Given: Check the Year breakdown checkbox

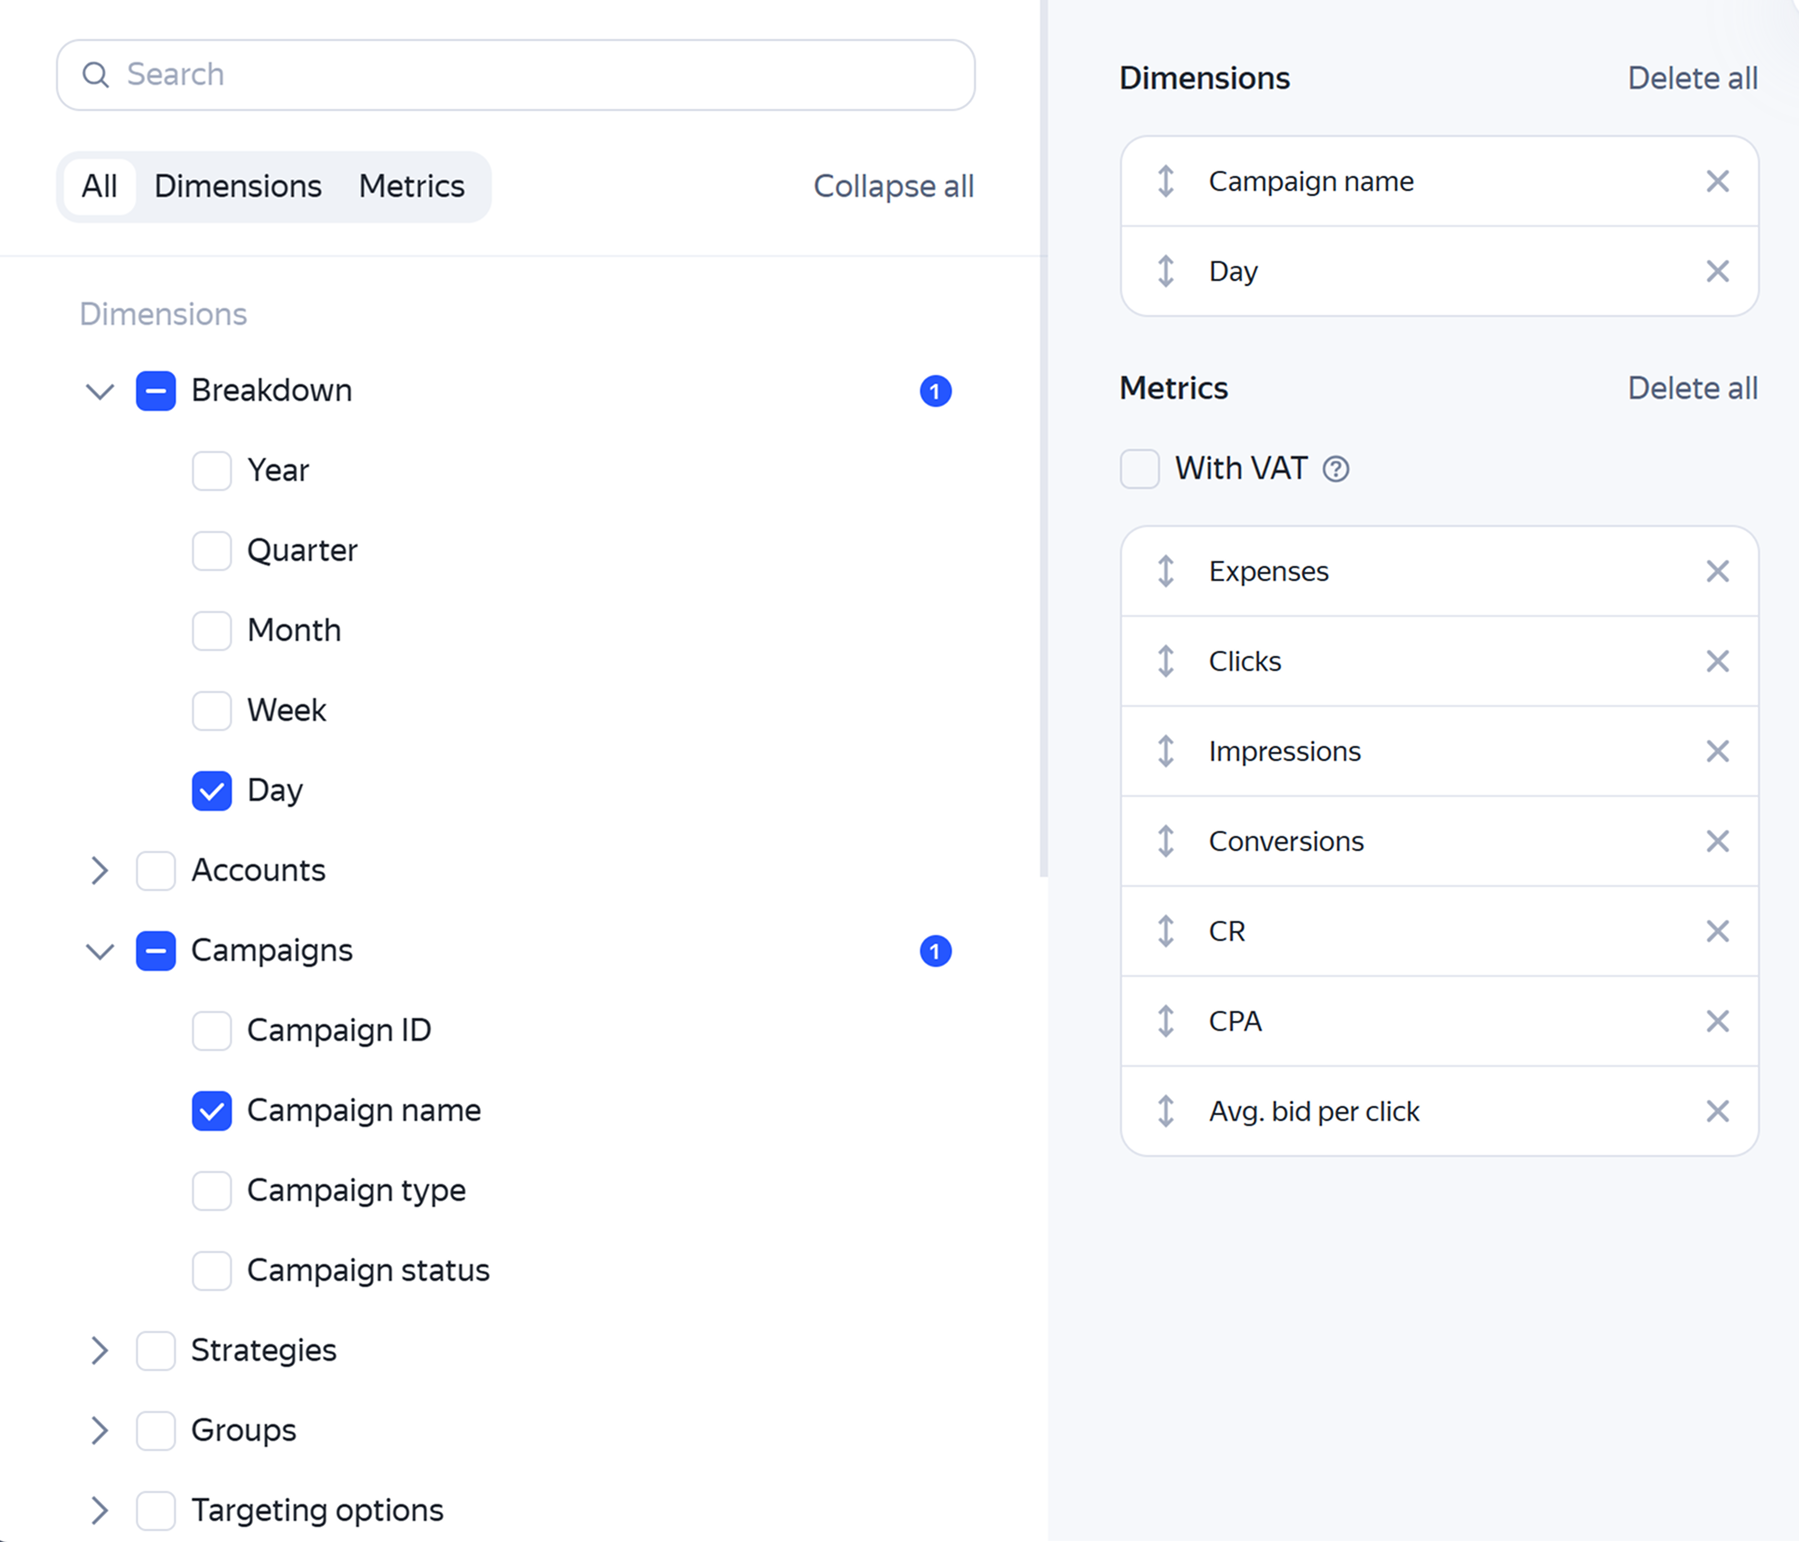Looking at the screenshot, I should (x=212, y=470).
